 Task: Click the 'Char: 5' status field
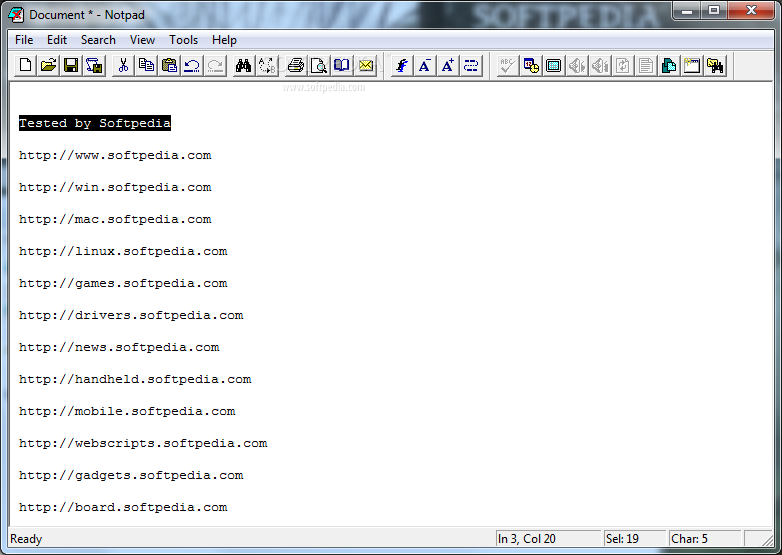coord(705,539)
